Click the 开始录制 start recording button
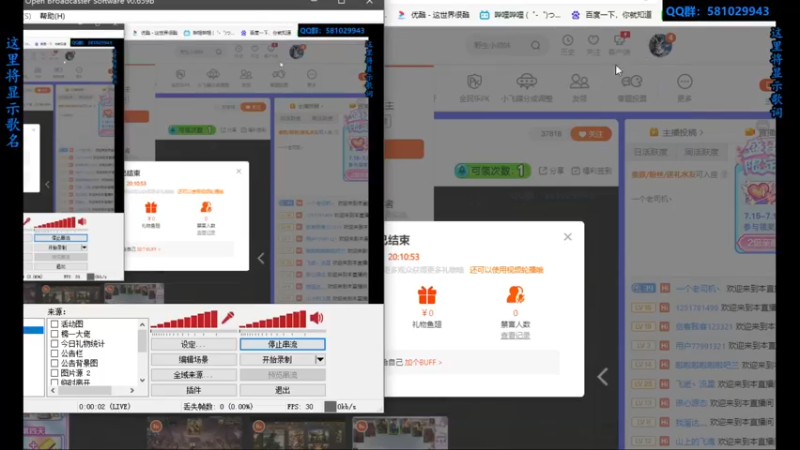Viewport: 800px width, 450px height. click(278, 360)
